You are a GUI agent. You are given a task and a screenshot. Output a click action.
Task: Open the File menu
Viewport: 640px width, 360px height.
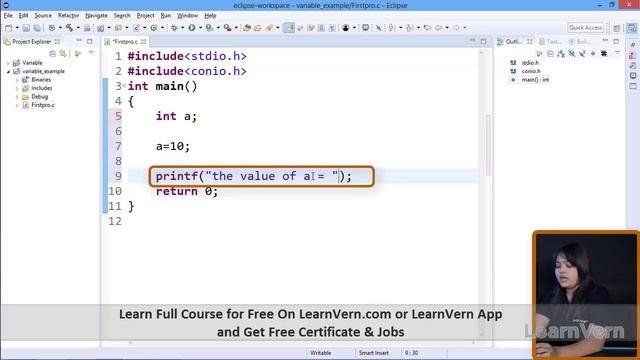[8, 16]
